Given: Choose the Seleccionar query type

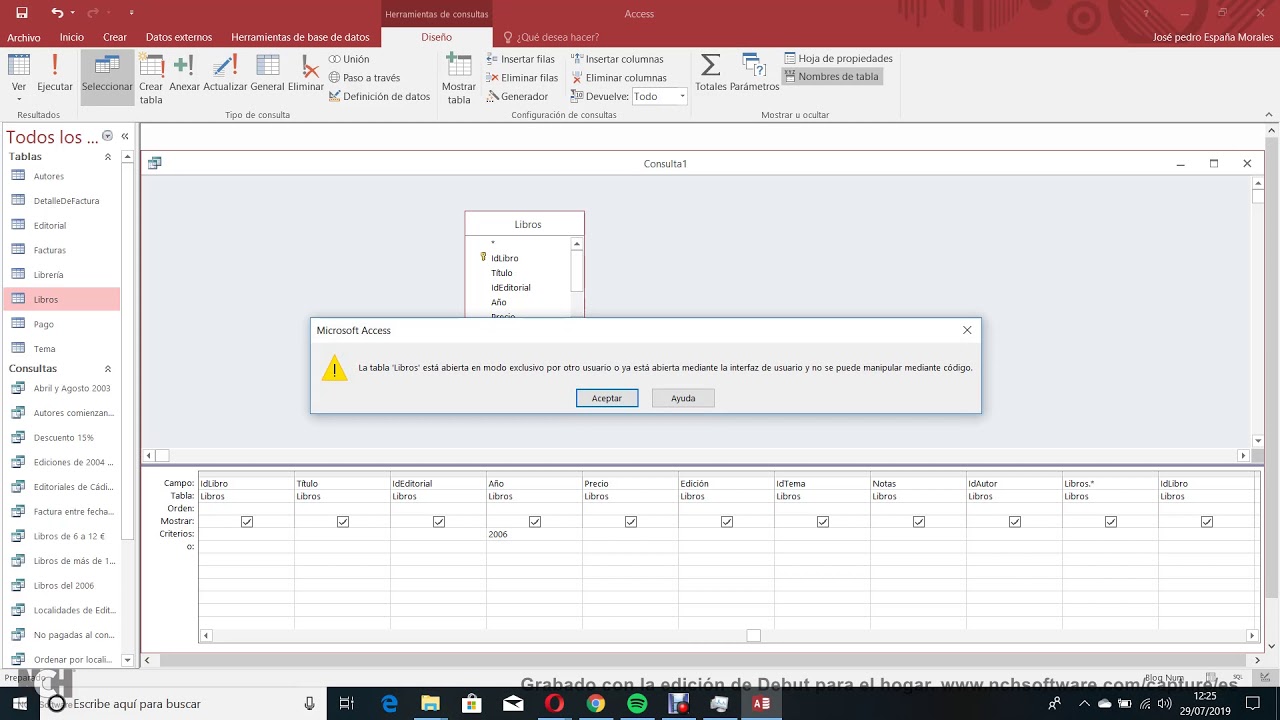Looking at the screenshot, I should pyautogui.click(x=107, y=75).
